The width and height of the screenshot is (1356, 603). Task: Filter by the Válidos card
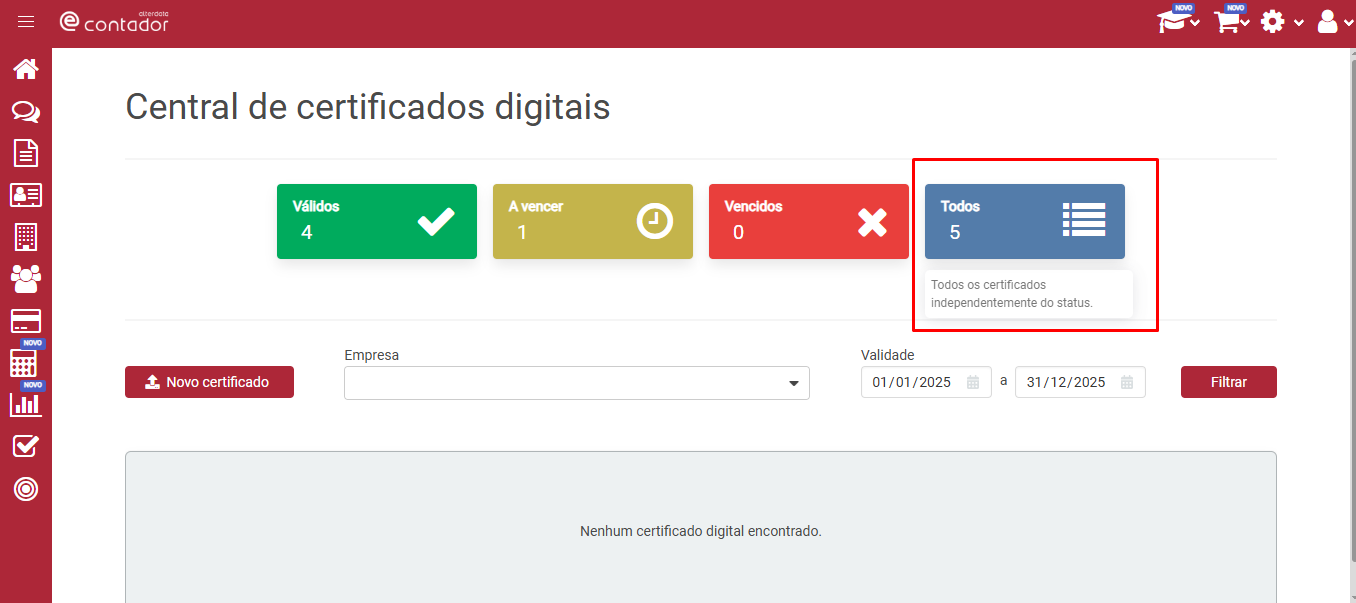pyautogui.click(x=377, y=221)
